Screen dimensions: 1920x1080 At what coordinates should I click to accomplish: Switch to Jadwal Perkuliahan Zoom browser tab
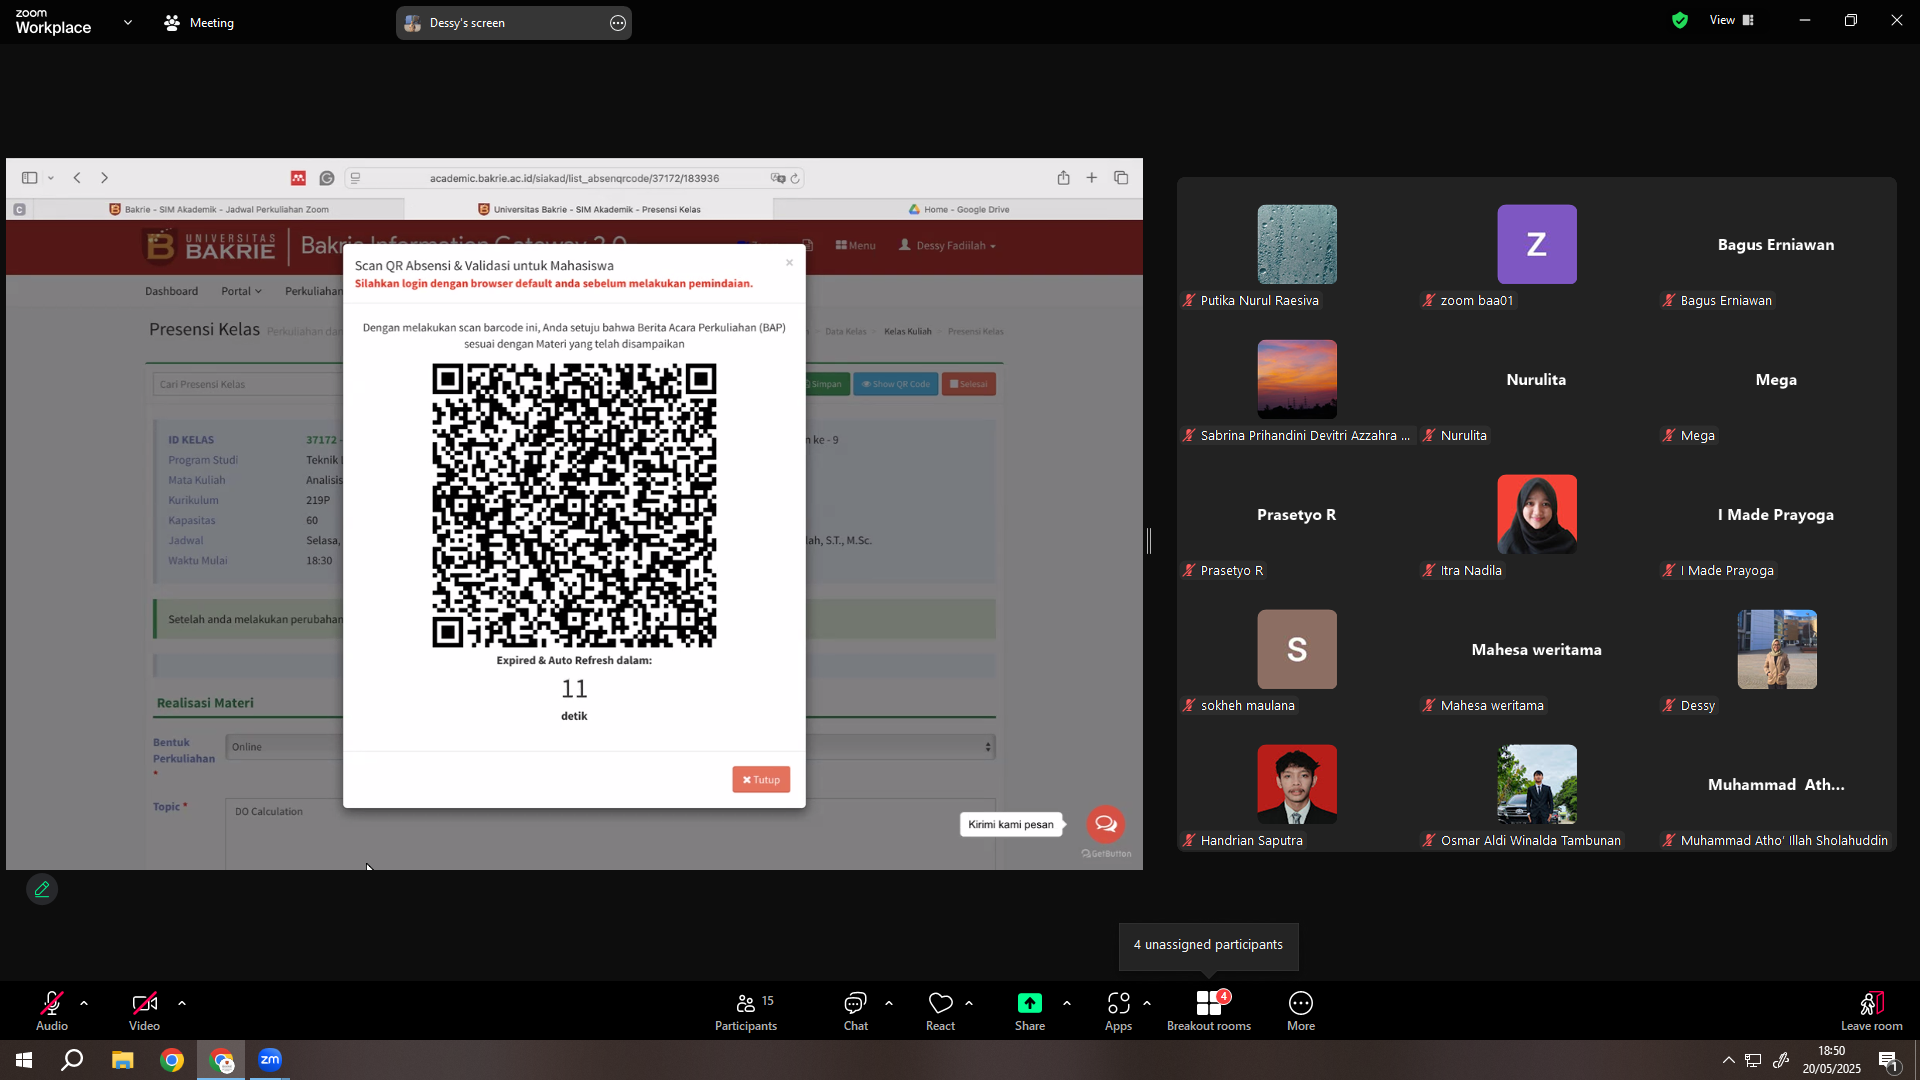pos(219,210)
